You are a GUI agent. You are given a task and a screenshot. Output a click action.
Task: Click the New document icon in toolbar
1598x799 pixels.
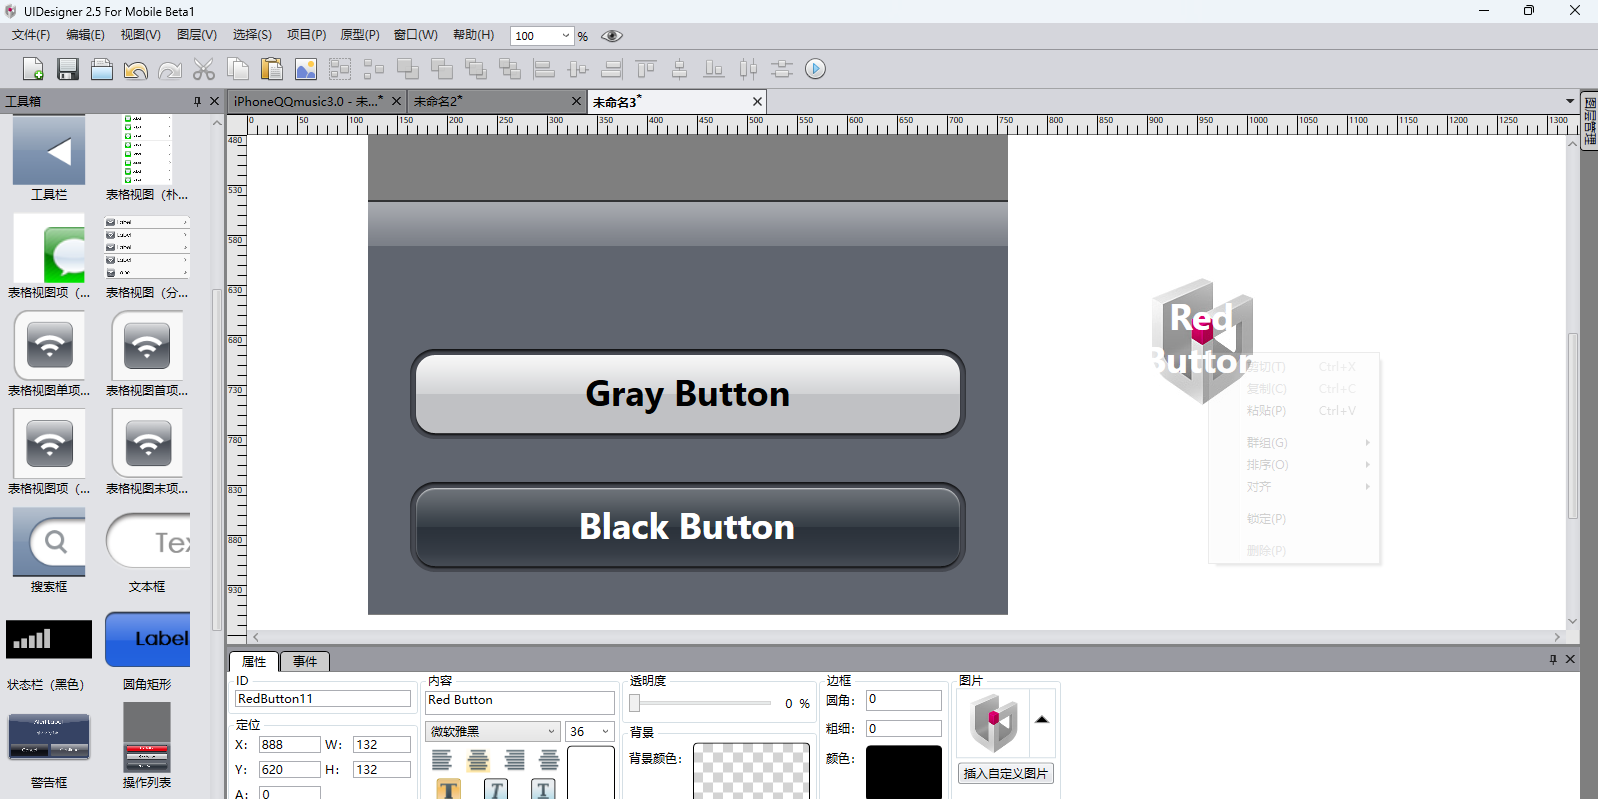click(33, 69)
